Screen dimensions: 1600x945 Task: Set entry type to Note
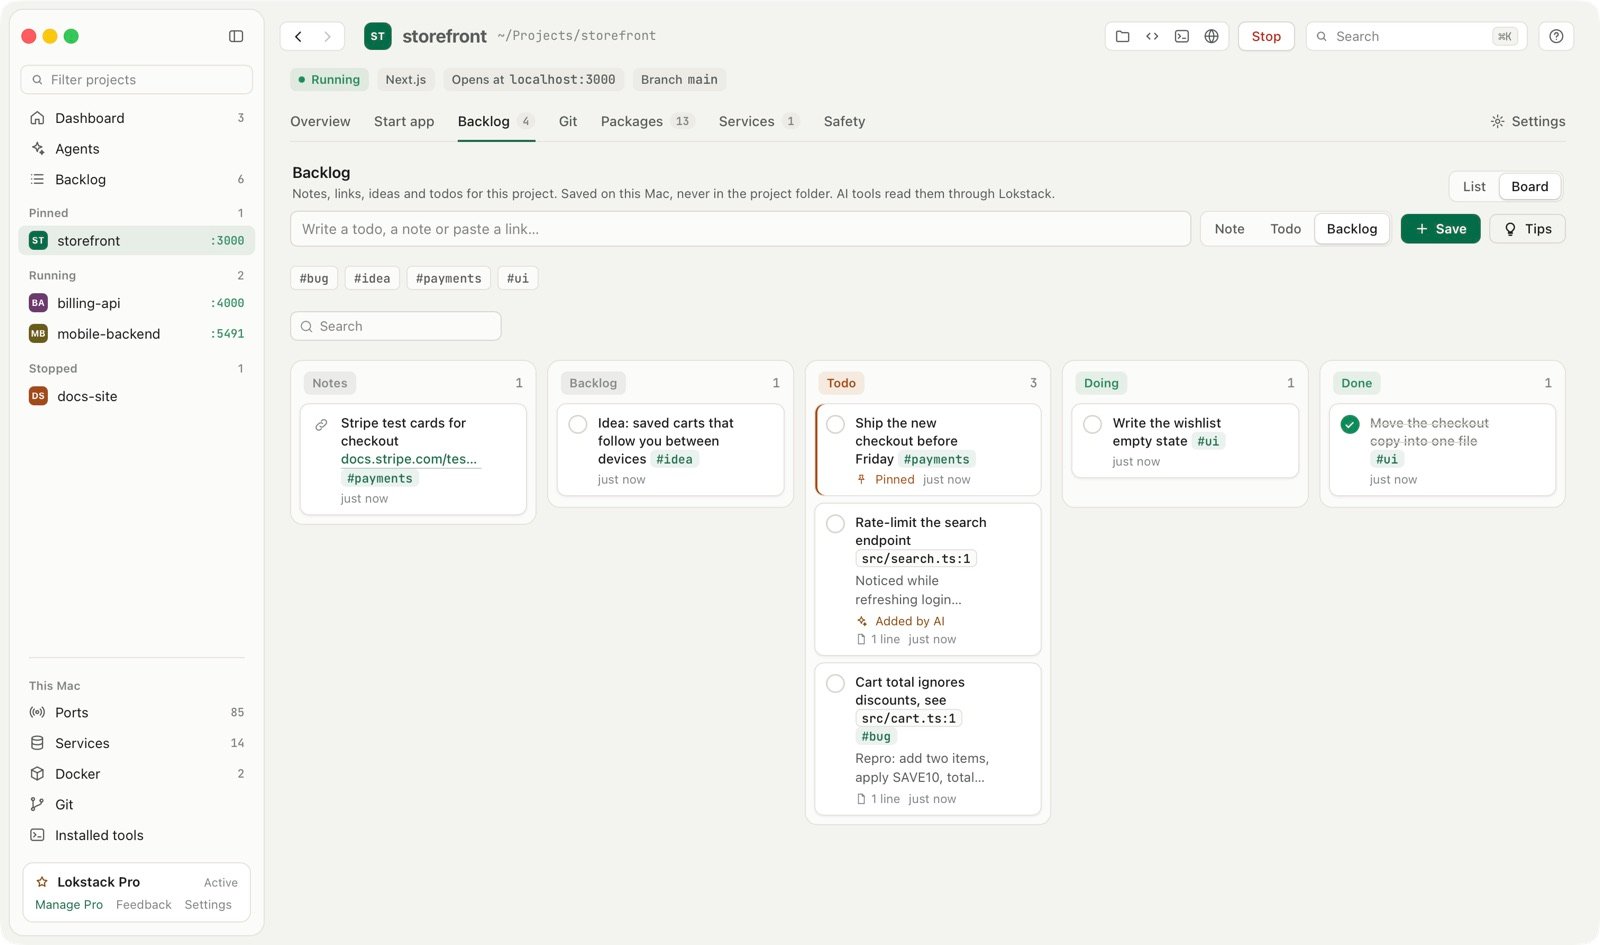click(x=1229, y=229)
